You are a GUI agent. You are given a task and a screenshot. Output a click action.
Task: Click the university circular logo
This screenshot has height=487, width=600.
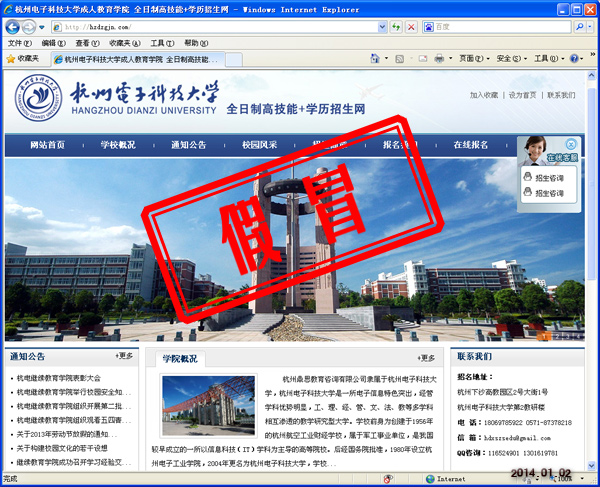tap(38, 98)
